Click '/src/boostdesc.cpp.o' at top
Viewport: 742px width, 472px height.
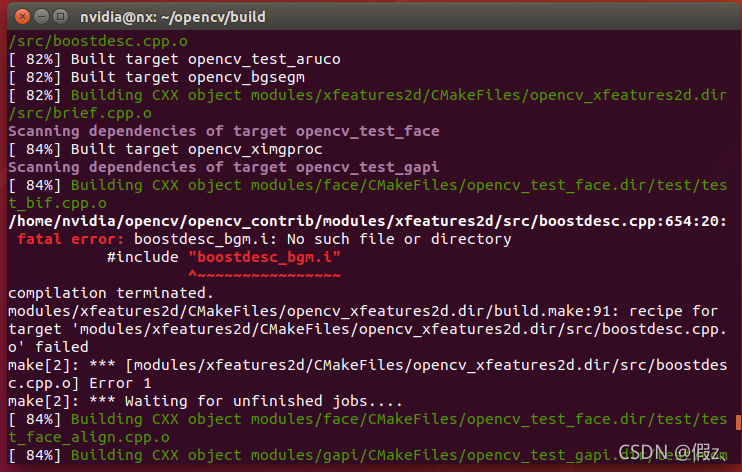98,41
